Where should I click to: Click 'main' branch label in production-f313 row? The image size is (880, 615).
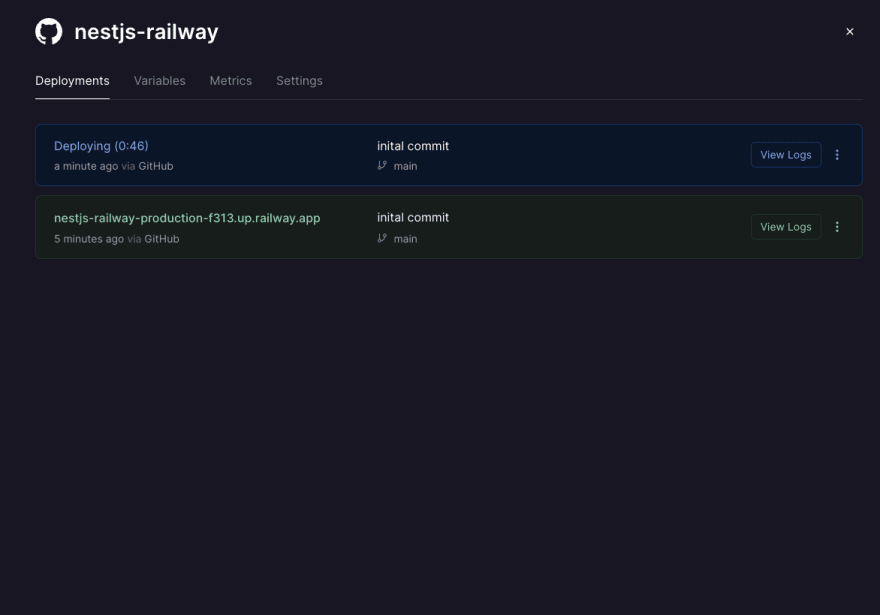[405, 239]
